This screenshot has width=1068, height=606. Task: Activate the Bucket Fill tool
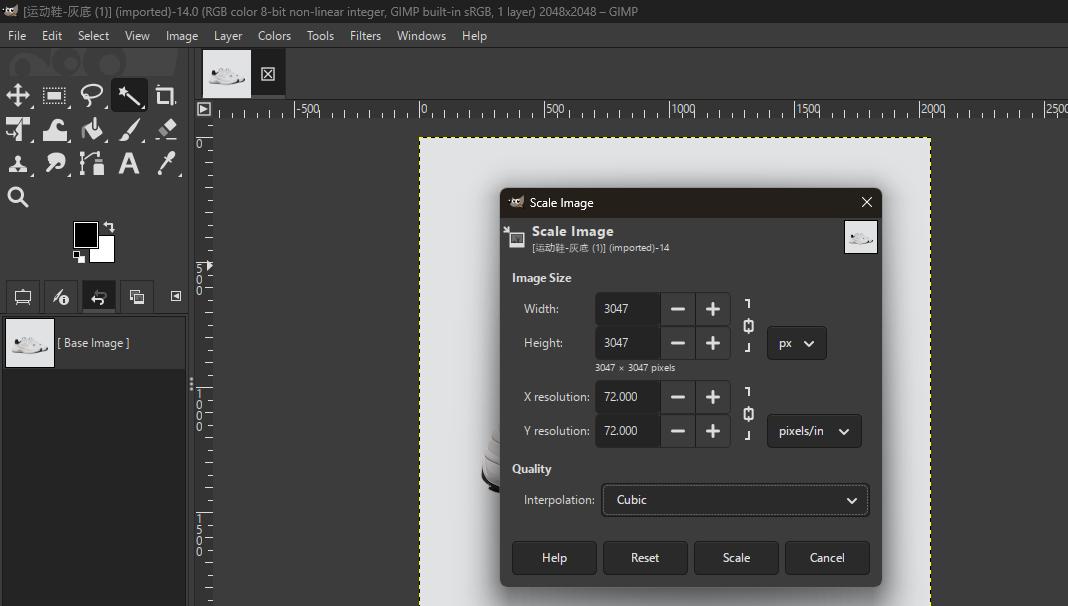(92, 129)
